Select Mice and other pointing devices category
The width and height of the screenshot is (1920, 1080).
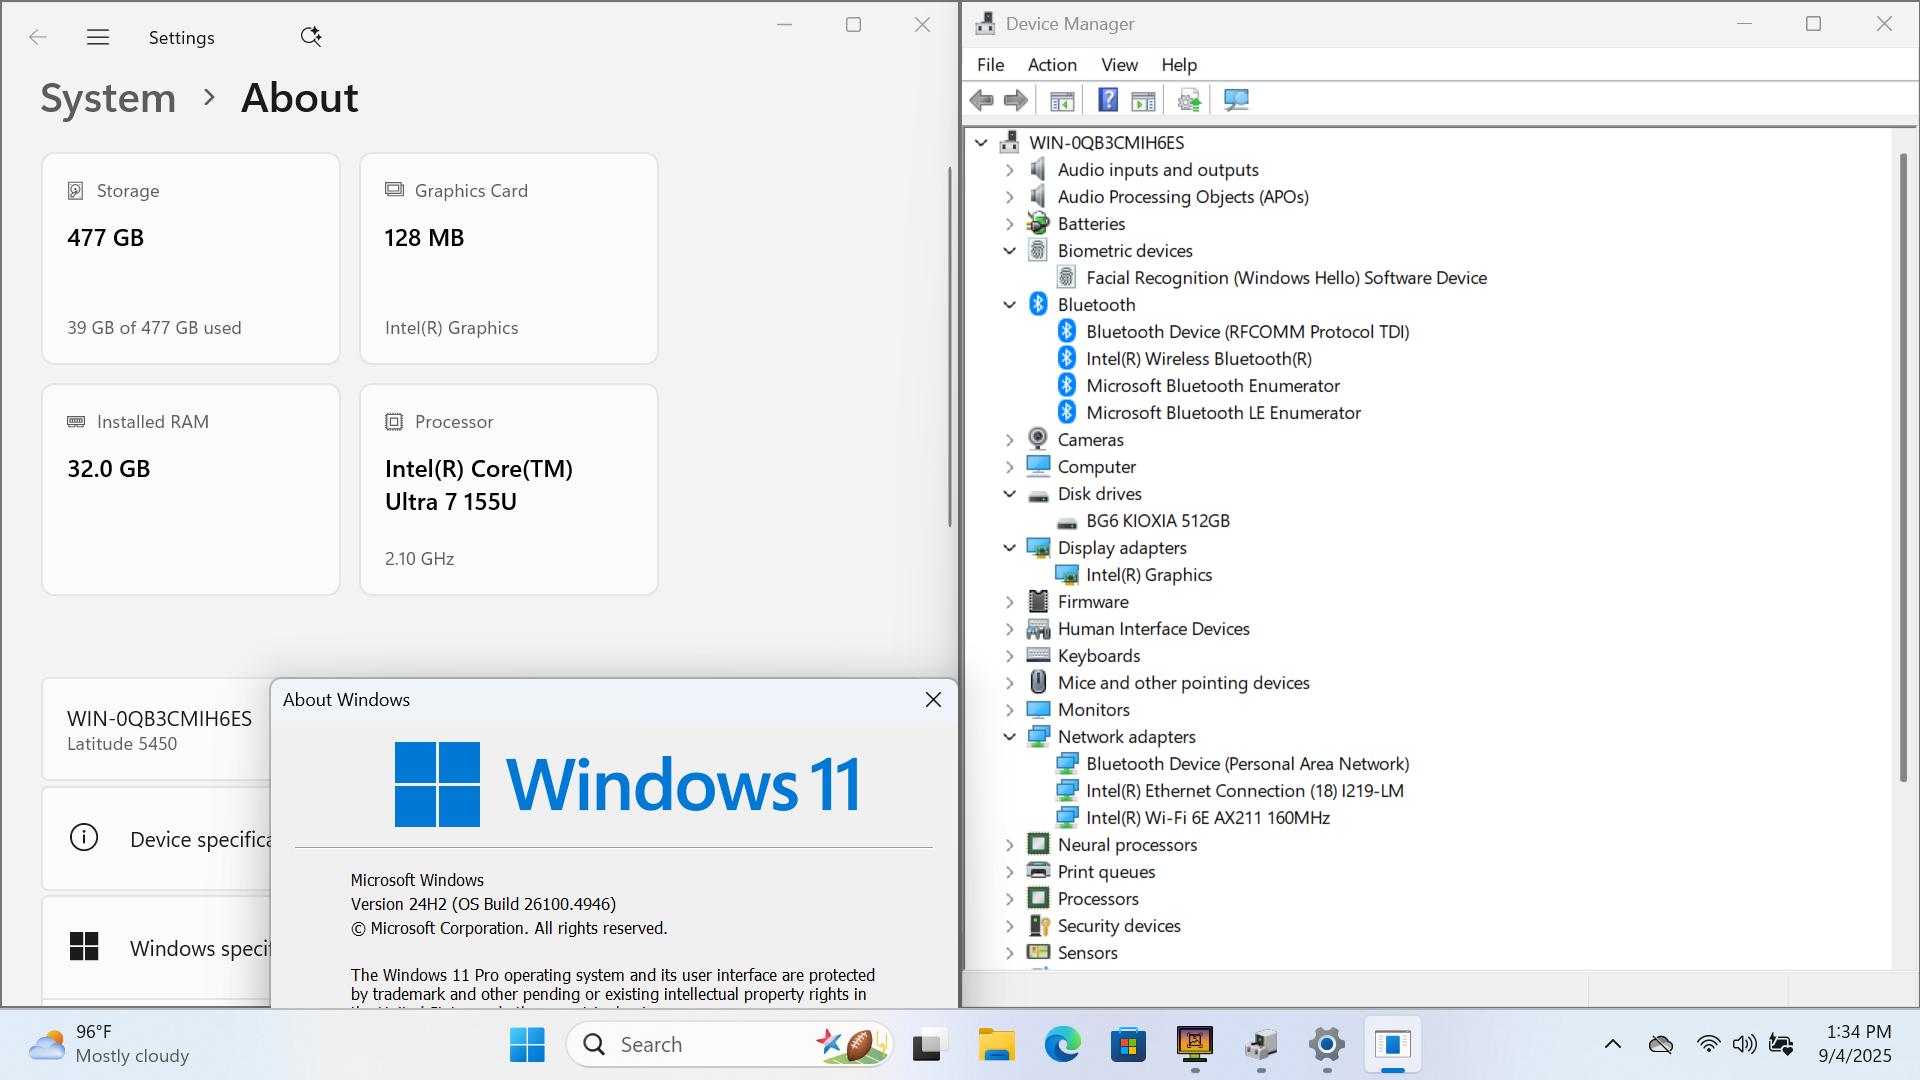point(1183,683)
